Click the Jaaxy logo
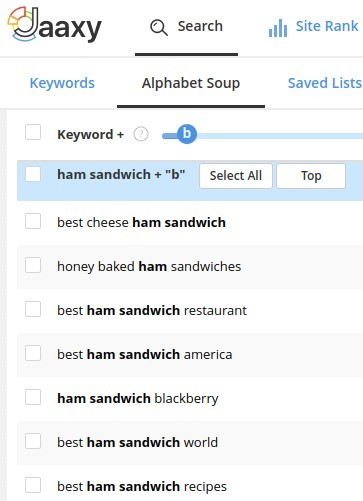 [55, 25]
